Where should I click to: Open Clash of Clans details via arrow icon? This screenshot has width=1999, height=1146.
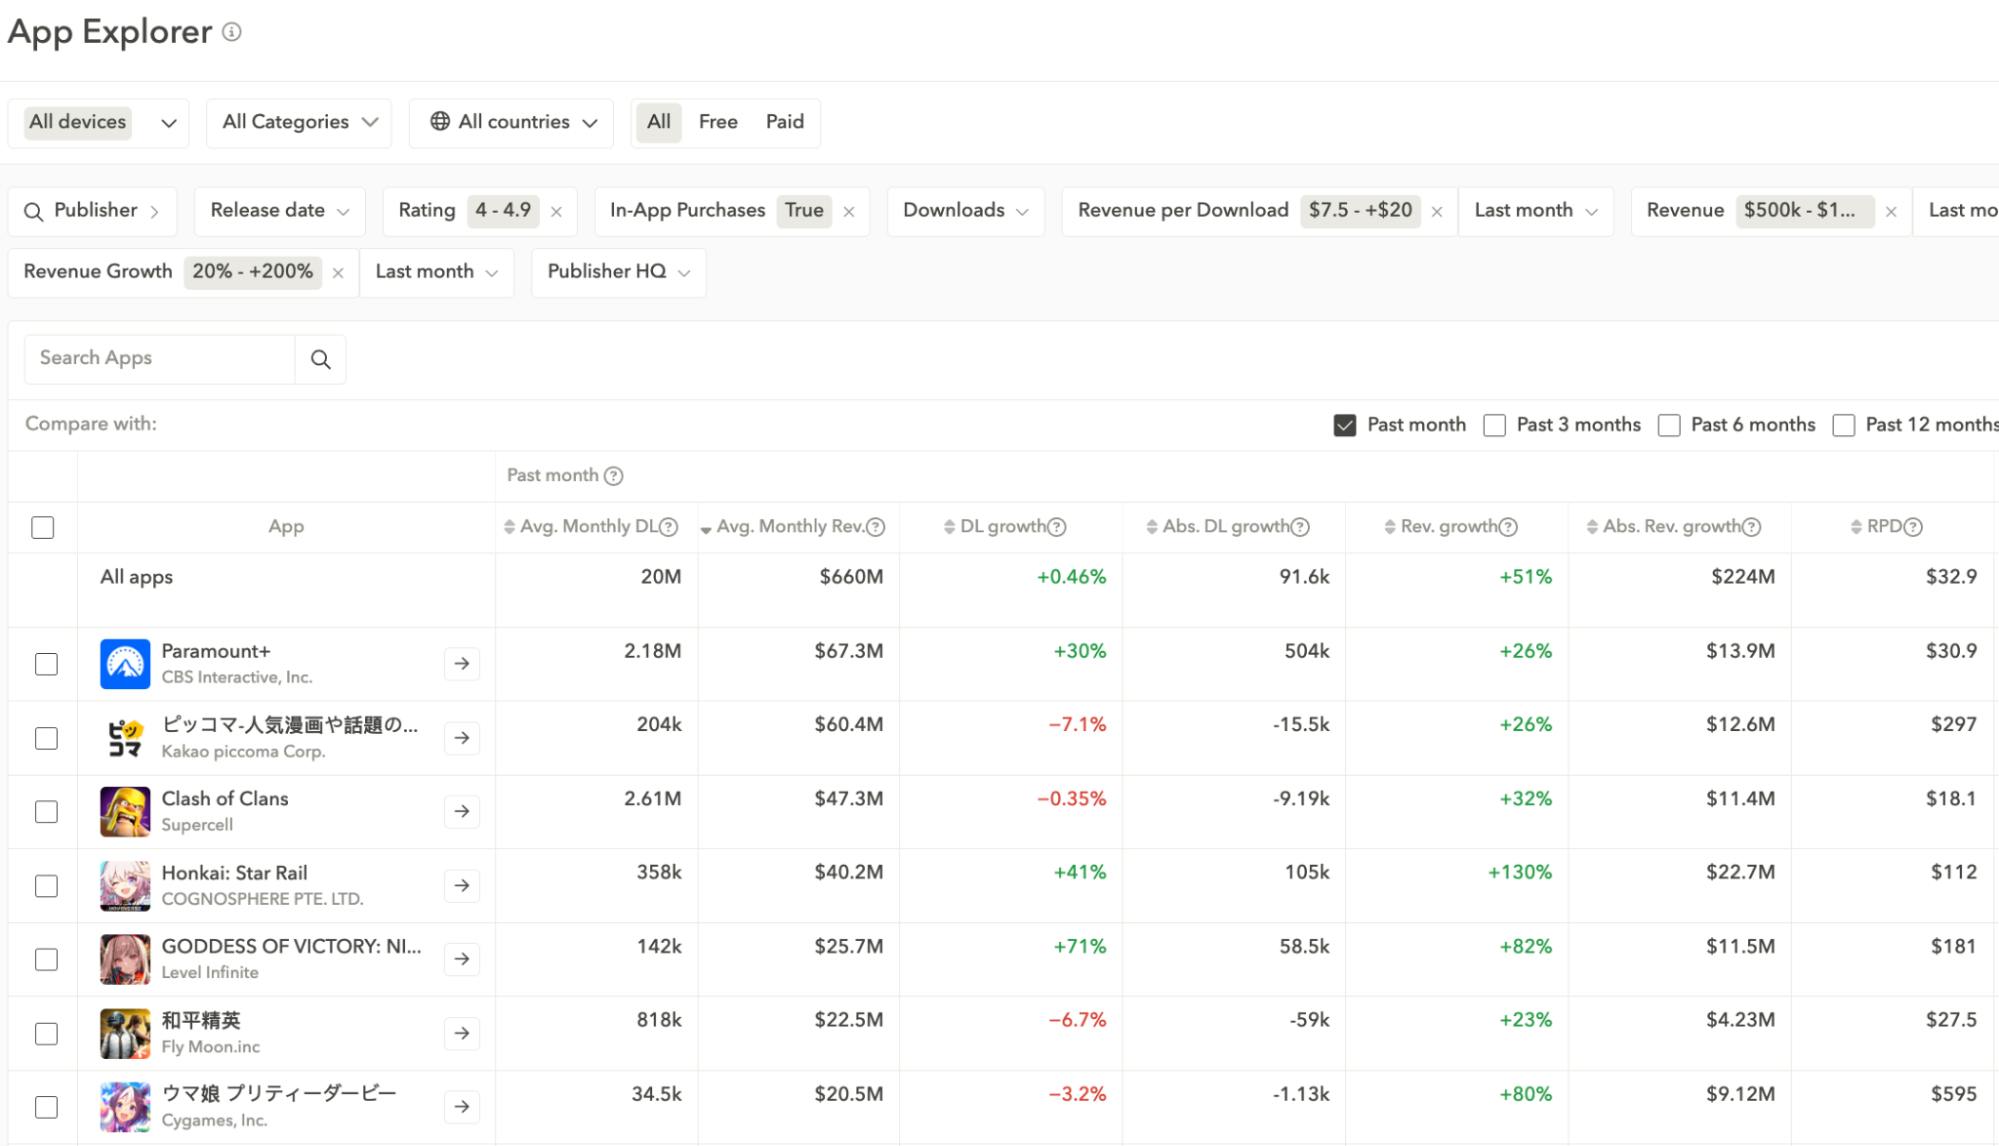461,811
